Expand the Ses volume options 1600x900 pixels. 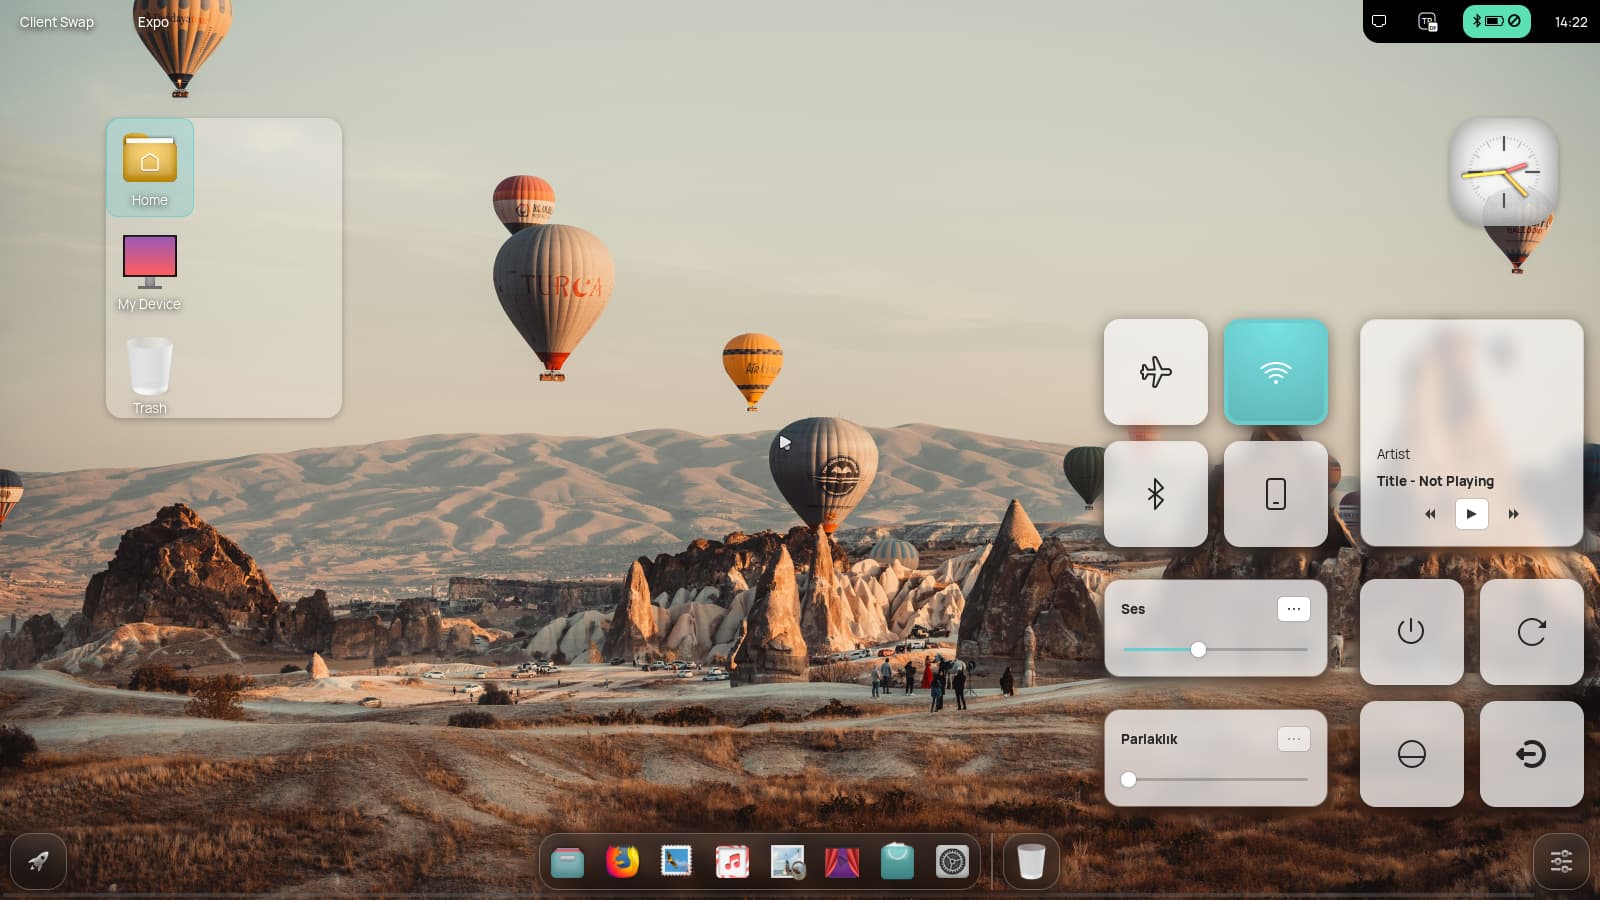tap(1293, 609)
